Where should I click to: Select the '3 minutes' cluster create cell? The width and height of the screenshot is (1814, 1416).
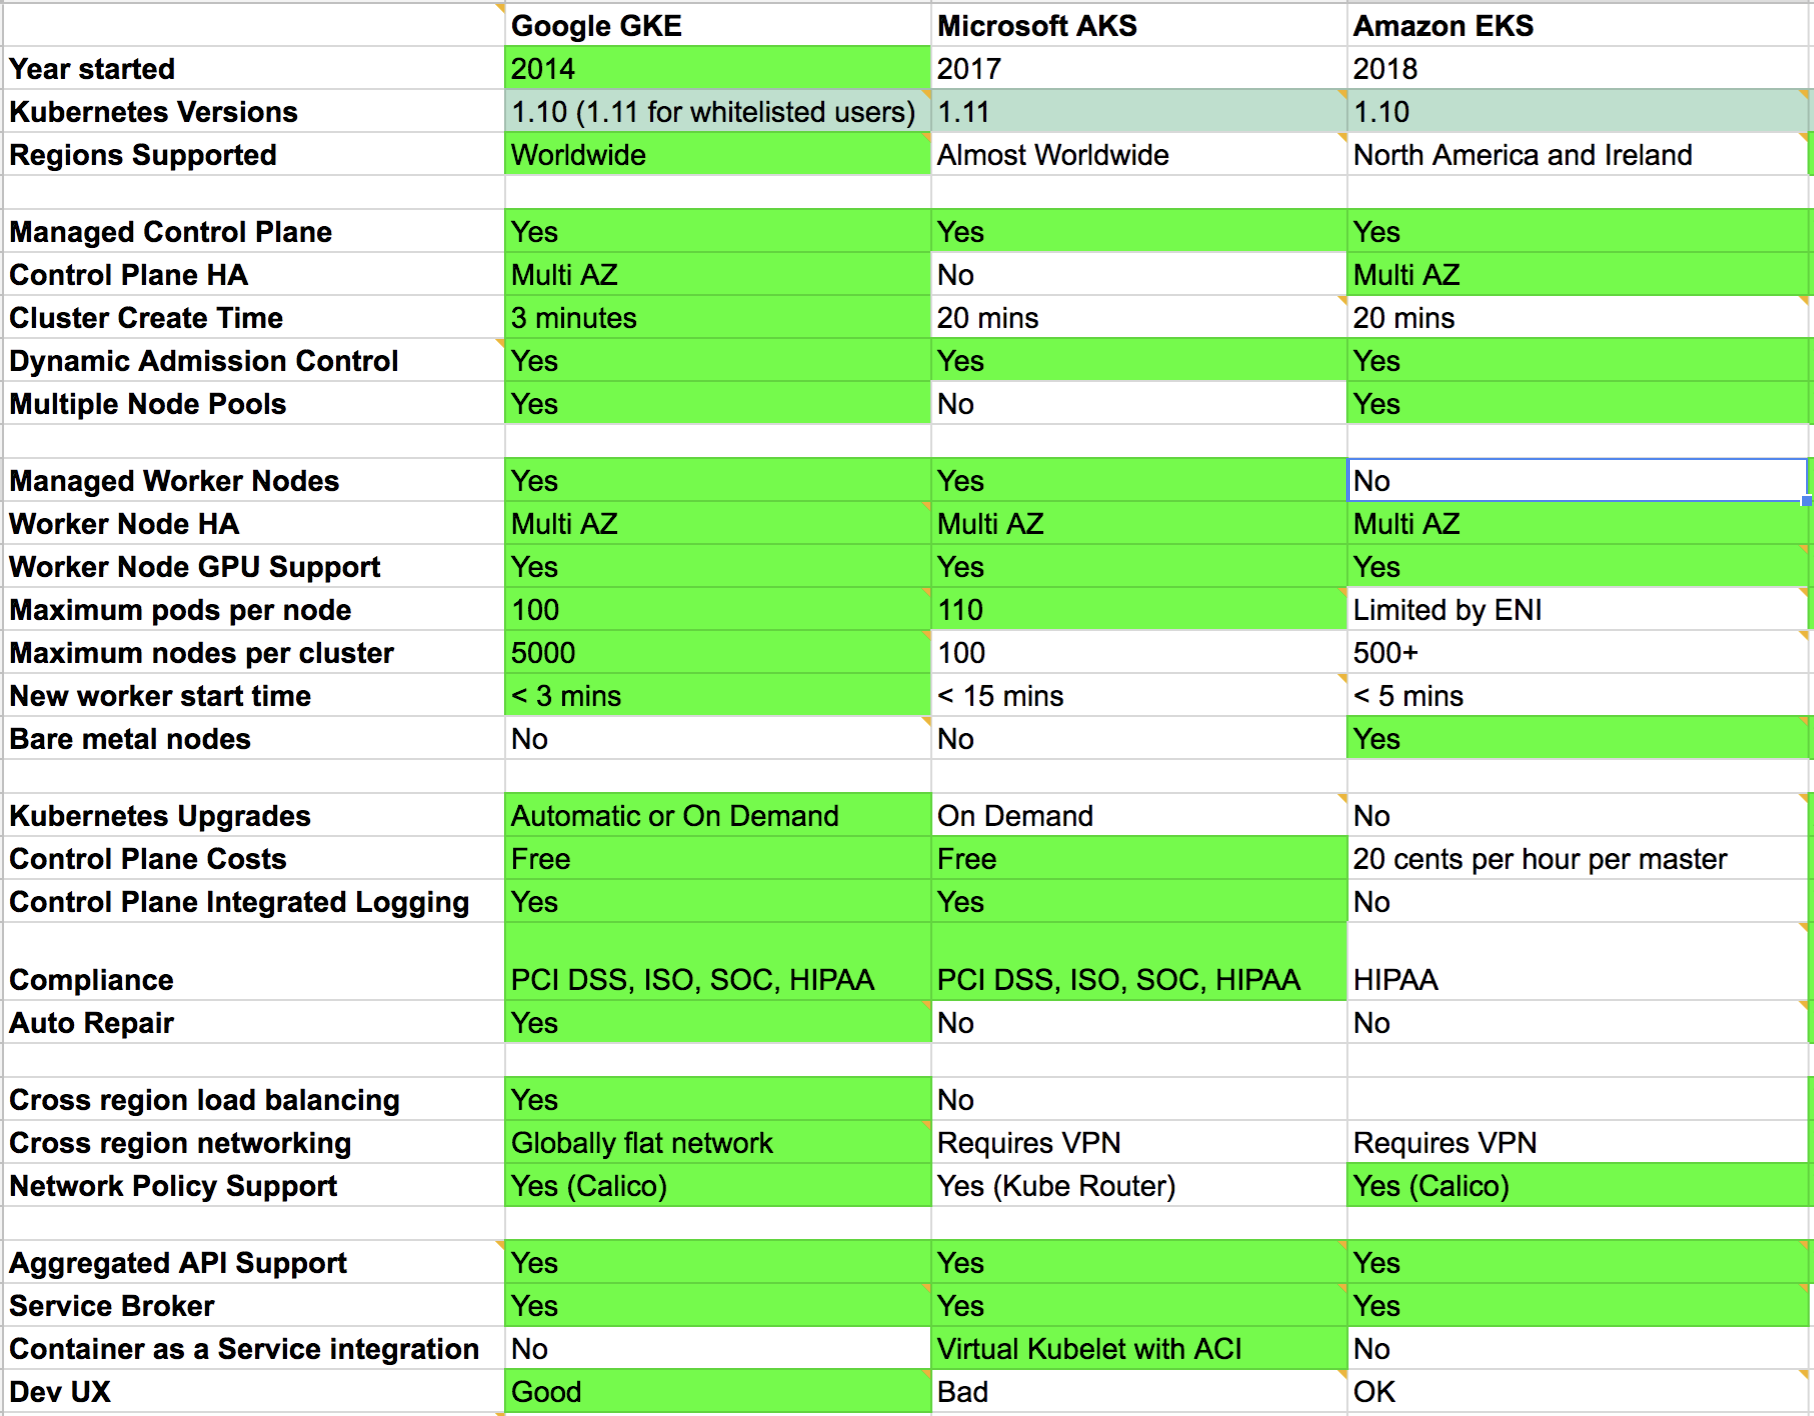717,317
